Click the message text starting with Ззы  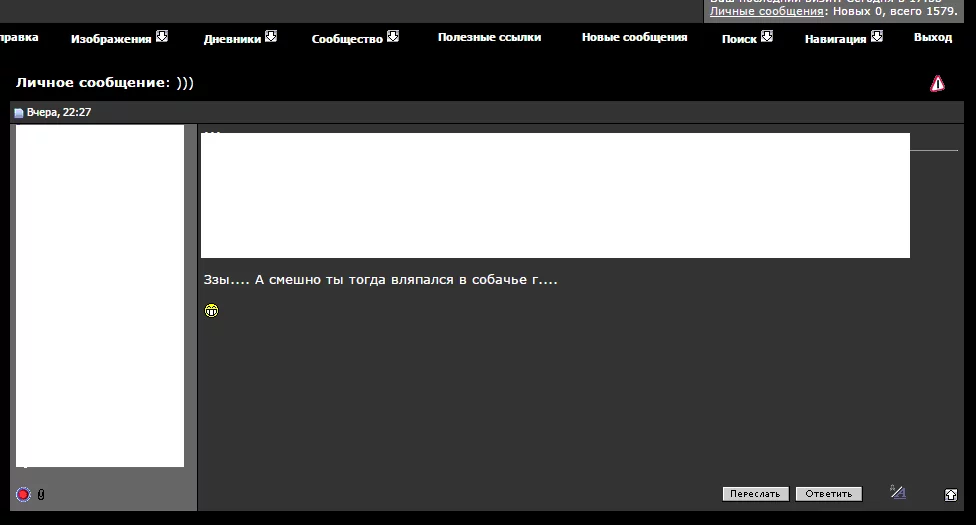click(x=380, y=280)
